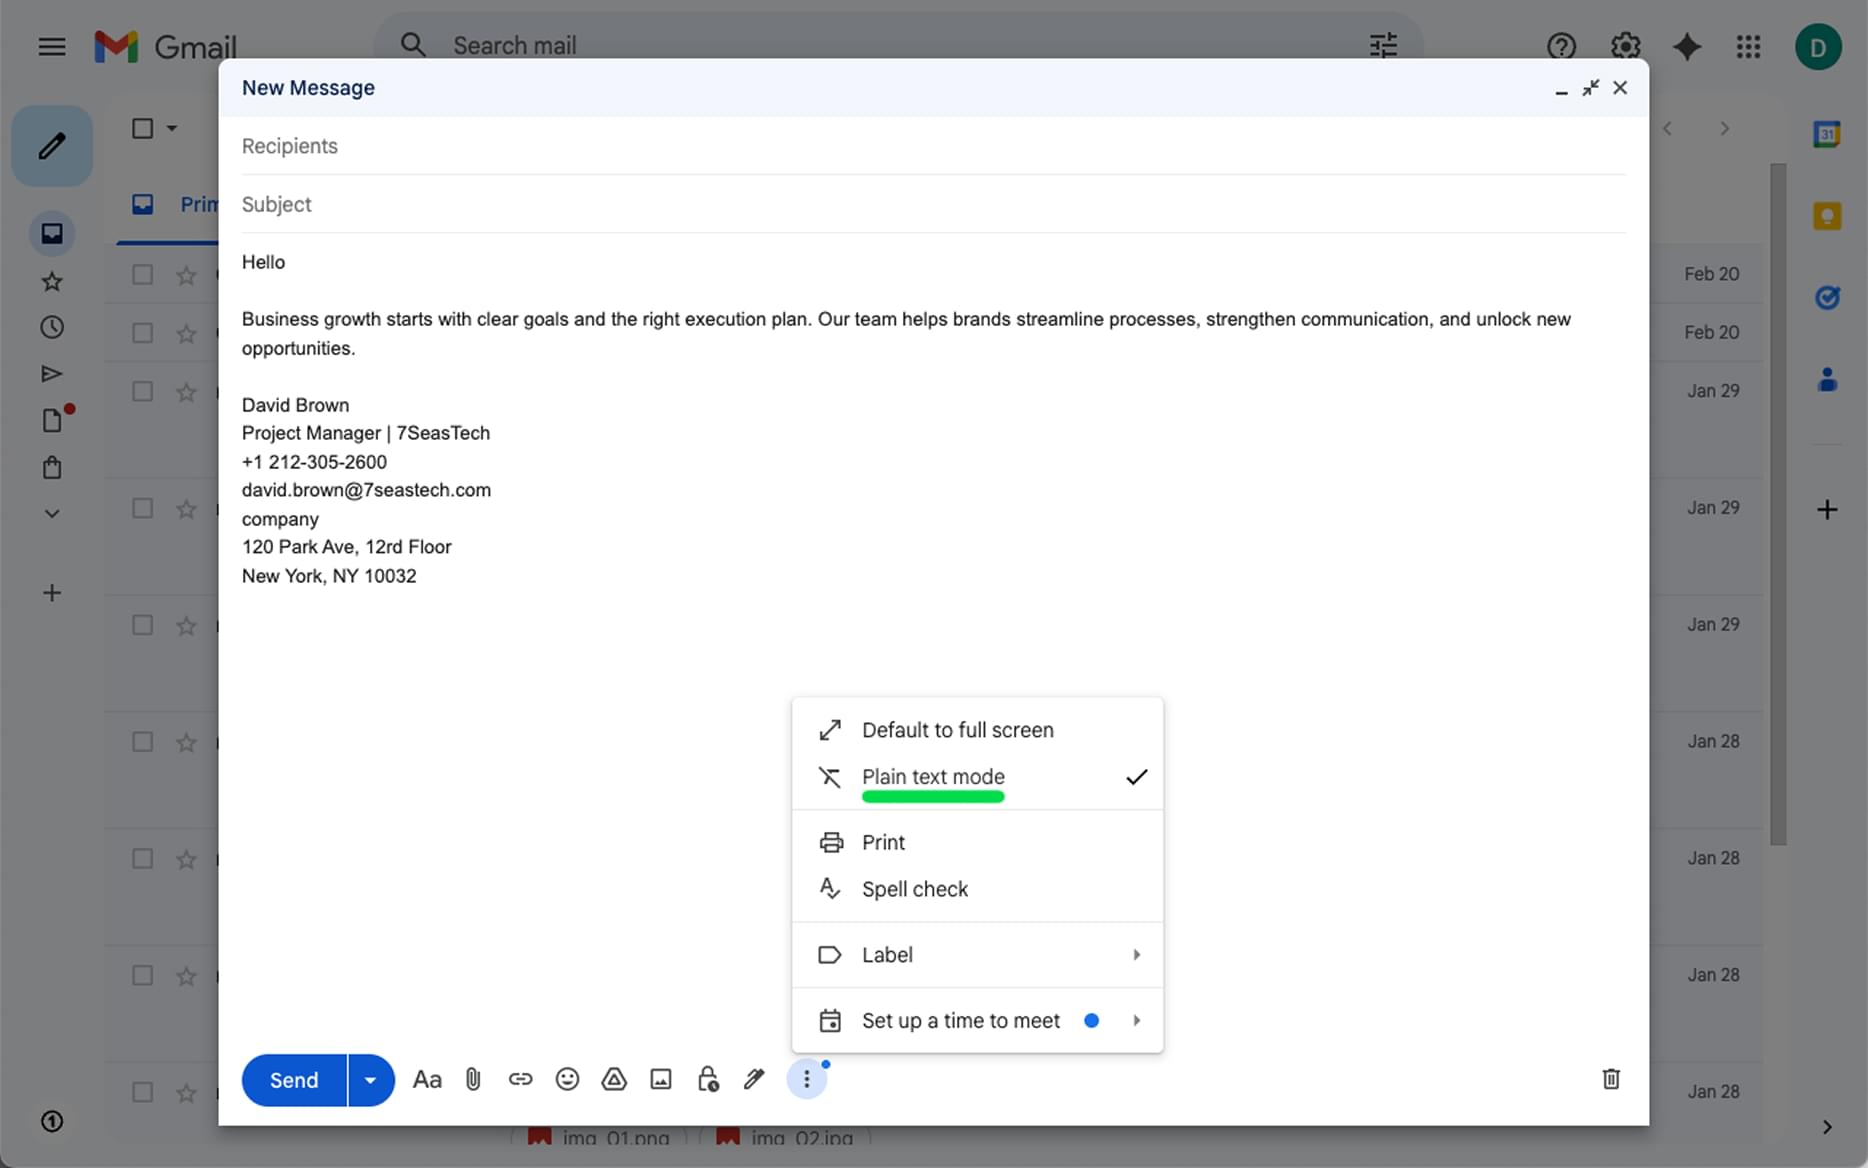Click the Search mail box
This screenshot has width=1868, height=1168.
point(897,46)
